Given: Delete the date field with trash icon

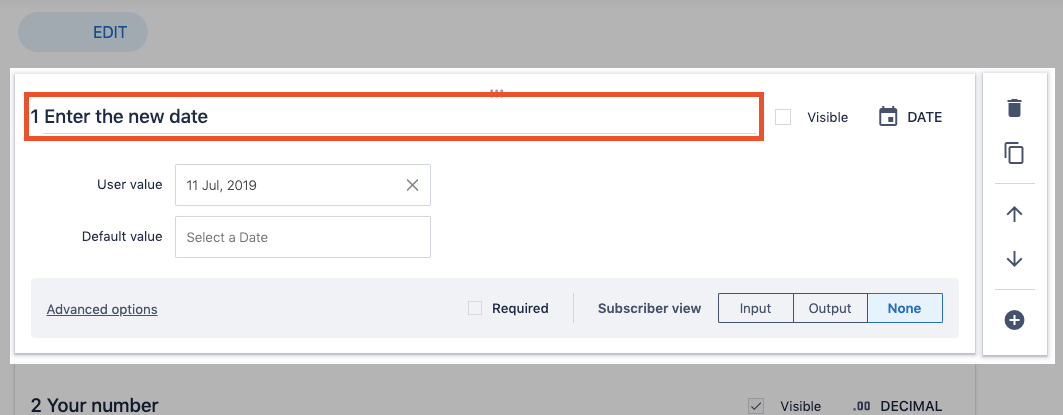Looking at the screenshot, I should (1014, 108).
